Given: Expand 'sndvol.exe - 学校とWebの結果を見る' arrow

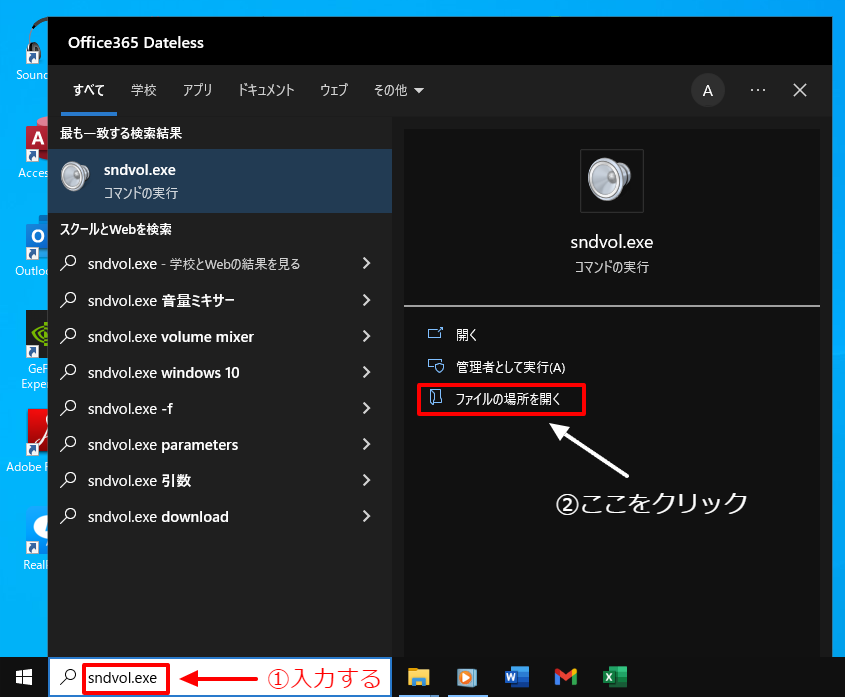Looking at the screenshot, I should [366, 263].
